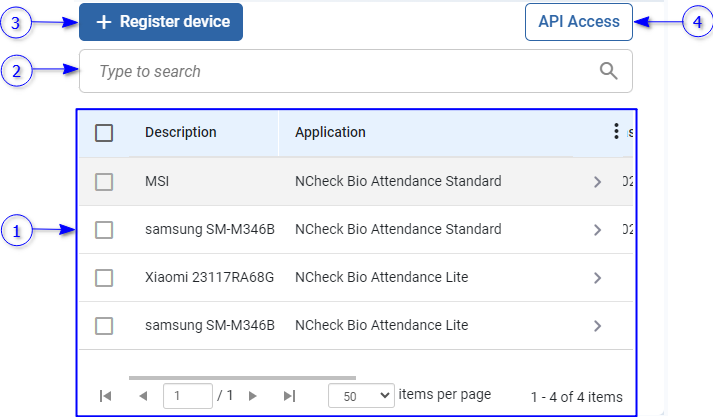
Task: Go to the first page of results
Action: pyautogui.click(x=105, y=396)
